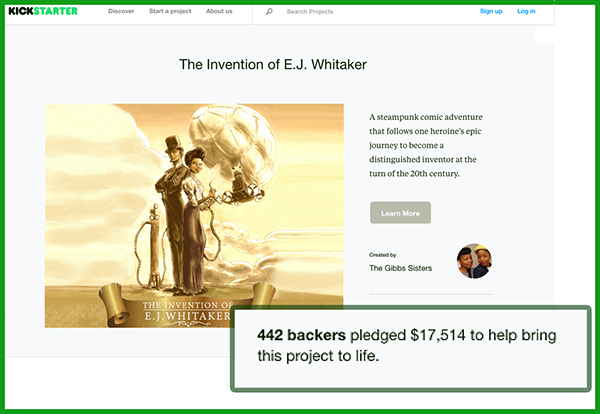The width and height of the screenshot is (600, 414).
Task: Click the Sign up link
Action: [491, 11]
